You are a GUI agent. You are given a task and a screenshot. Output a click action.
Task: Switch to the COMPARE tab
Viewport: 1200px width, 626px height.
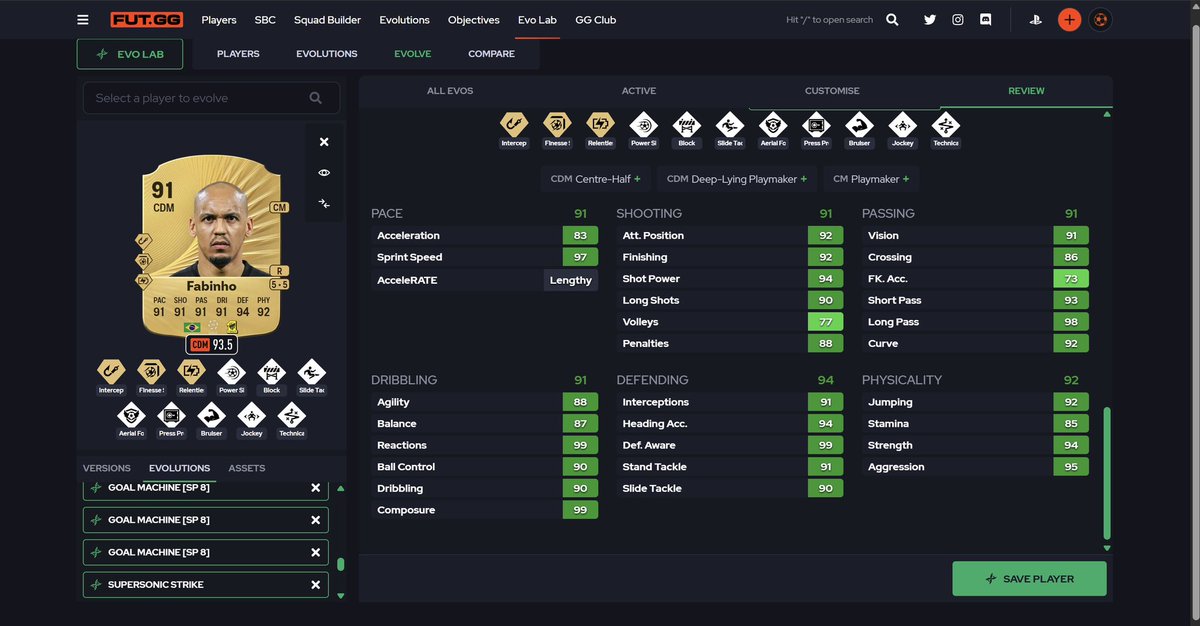(491, 54)
